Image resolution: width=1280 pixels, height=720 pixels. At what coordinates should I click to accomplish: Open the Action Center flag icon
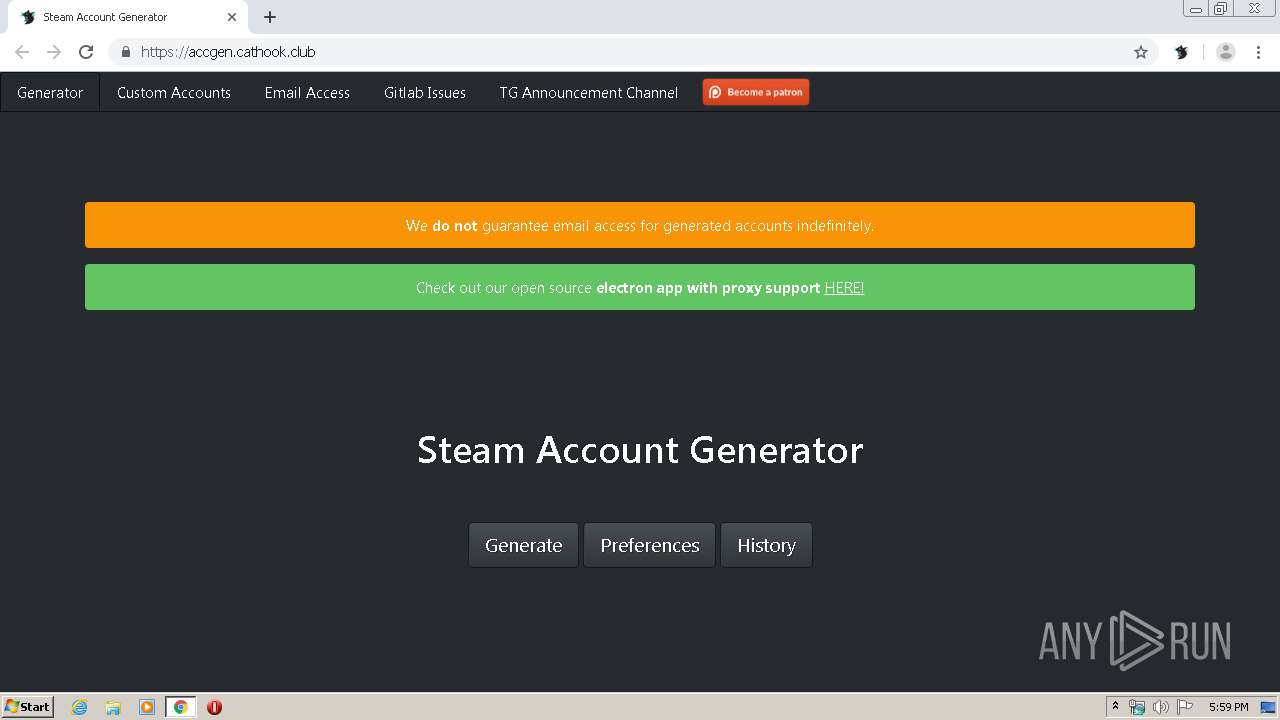[1185, 707]
